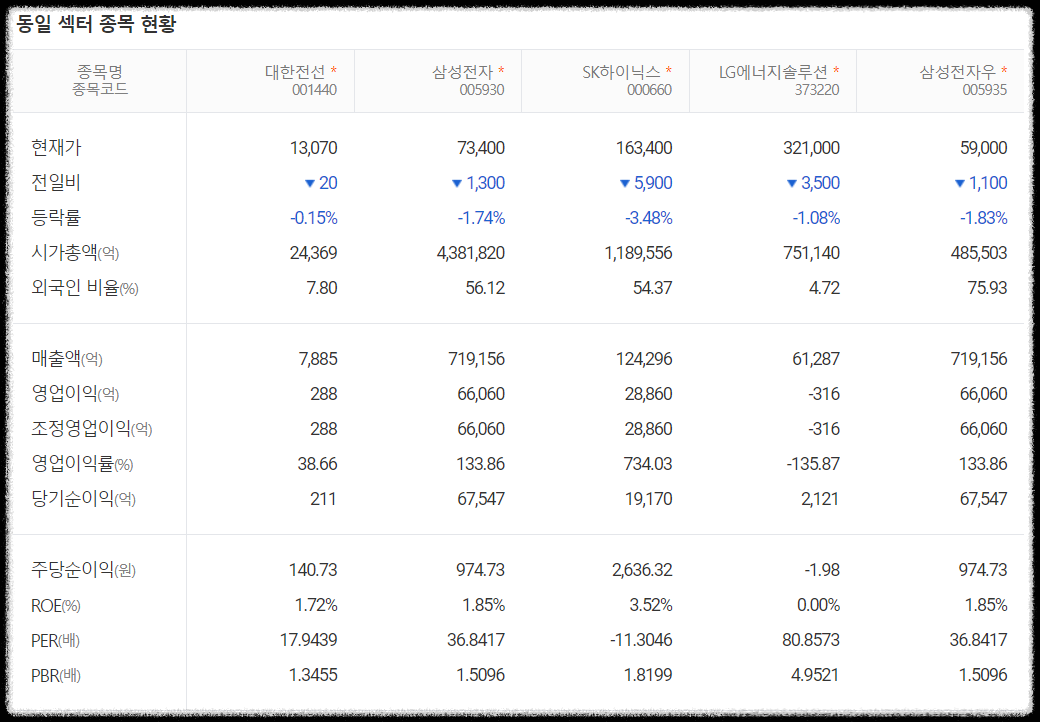Click current price 73,400
The image size is (1040, 722).
[x=481, y=147]
